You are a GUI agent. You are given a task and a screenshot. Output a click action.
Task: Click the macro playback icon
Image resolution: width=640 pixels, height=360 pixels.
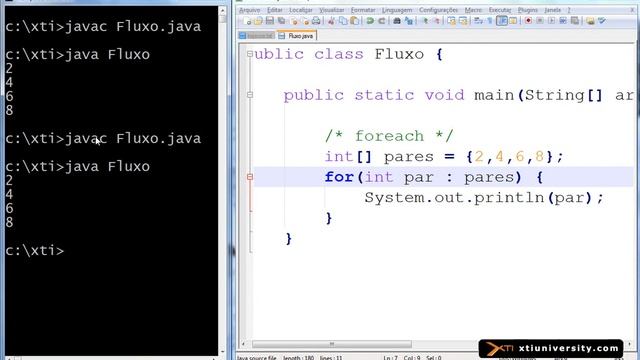click(x=551, y=21)
